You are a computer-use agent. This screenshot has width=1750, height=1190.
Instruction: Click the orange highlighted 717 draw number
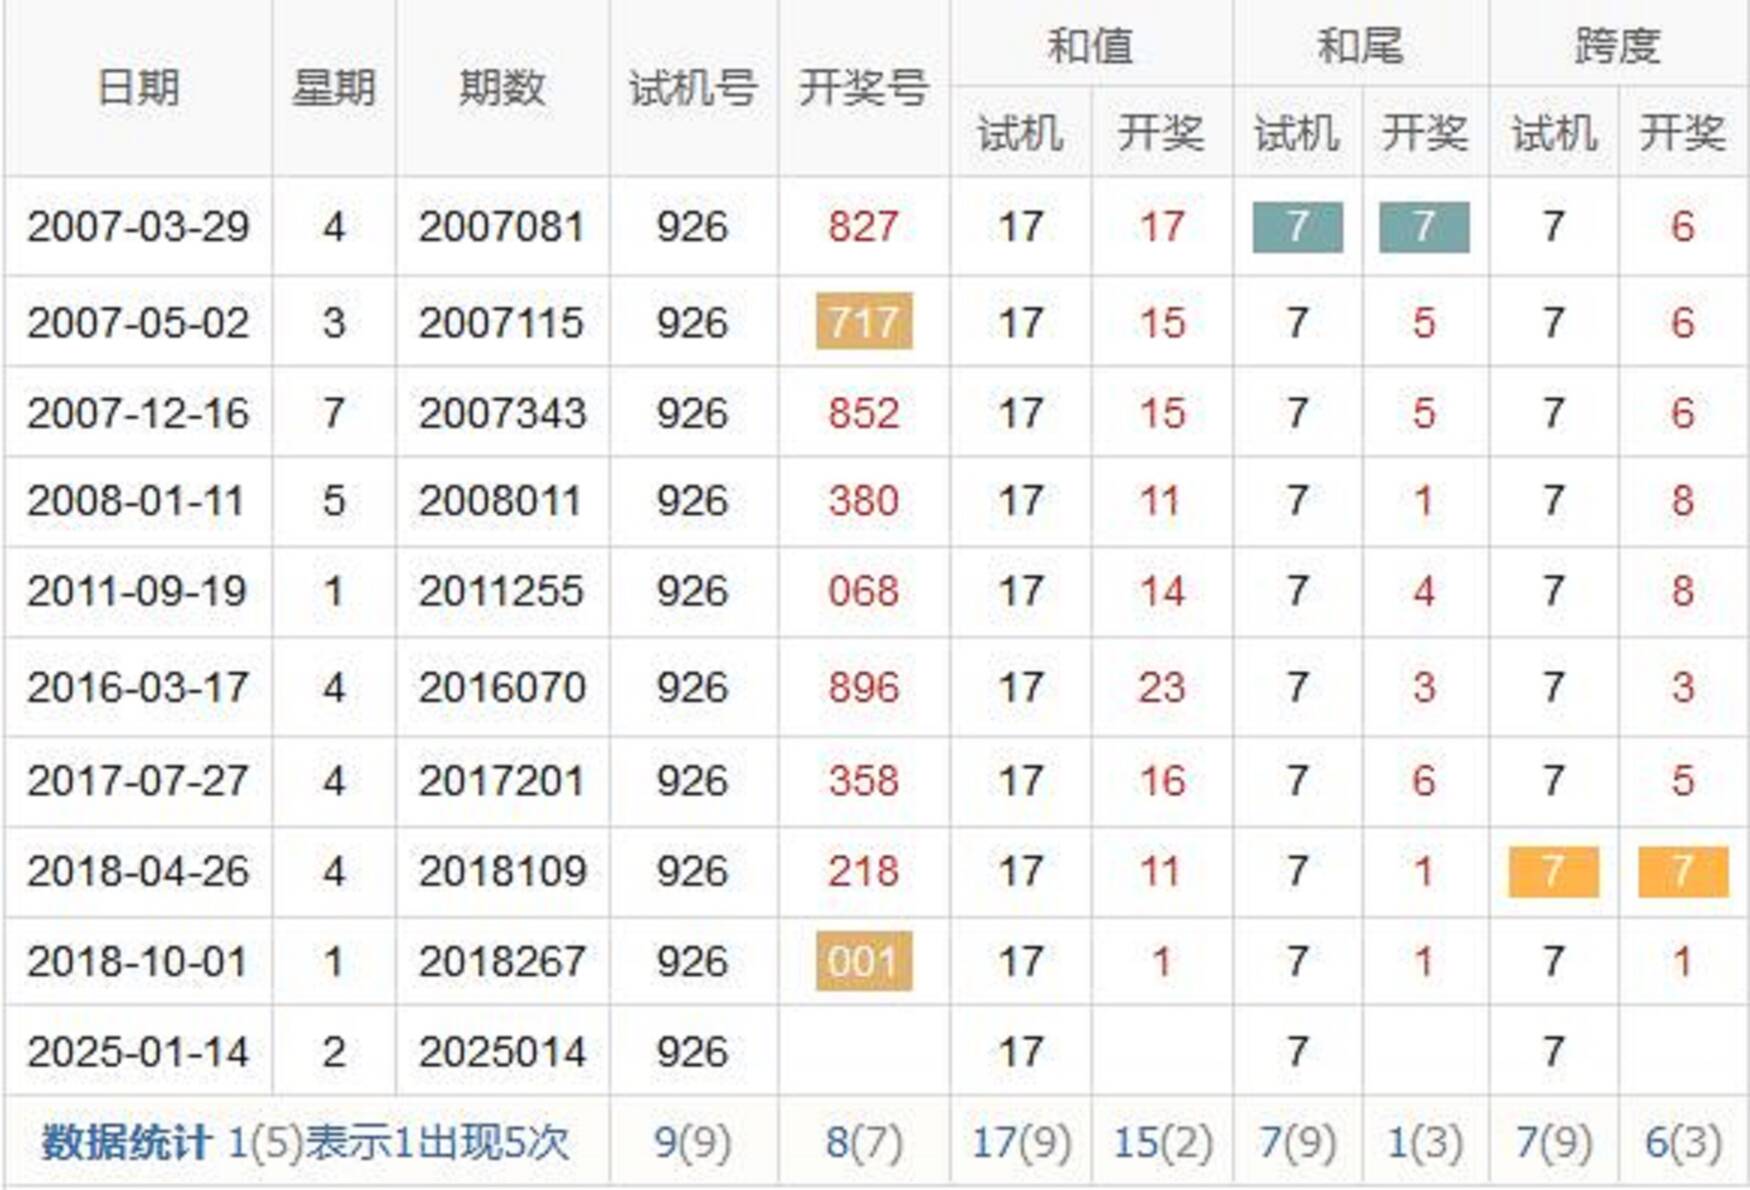pos(864,322)
